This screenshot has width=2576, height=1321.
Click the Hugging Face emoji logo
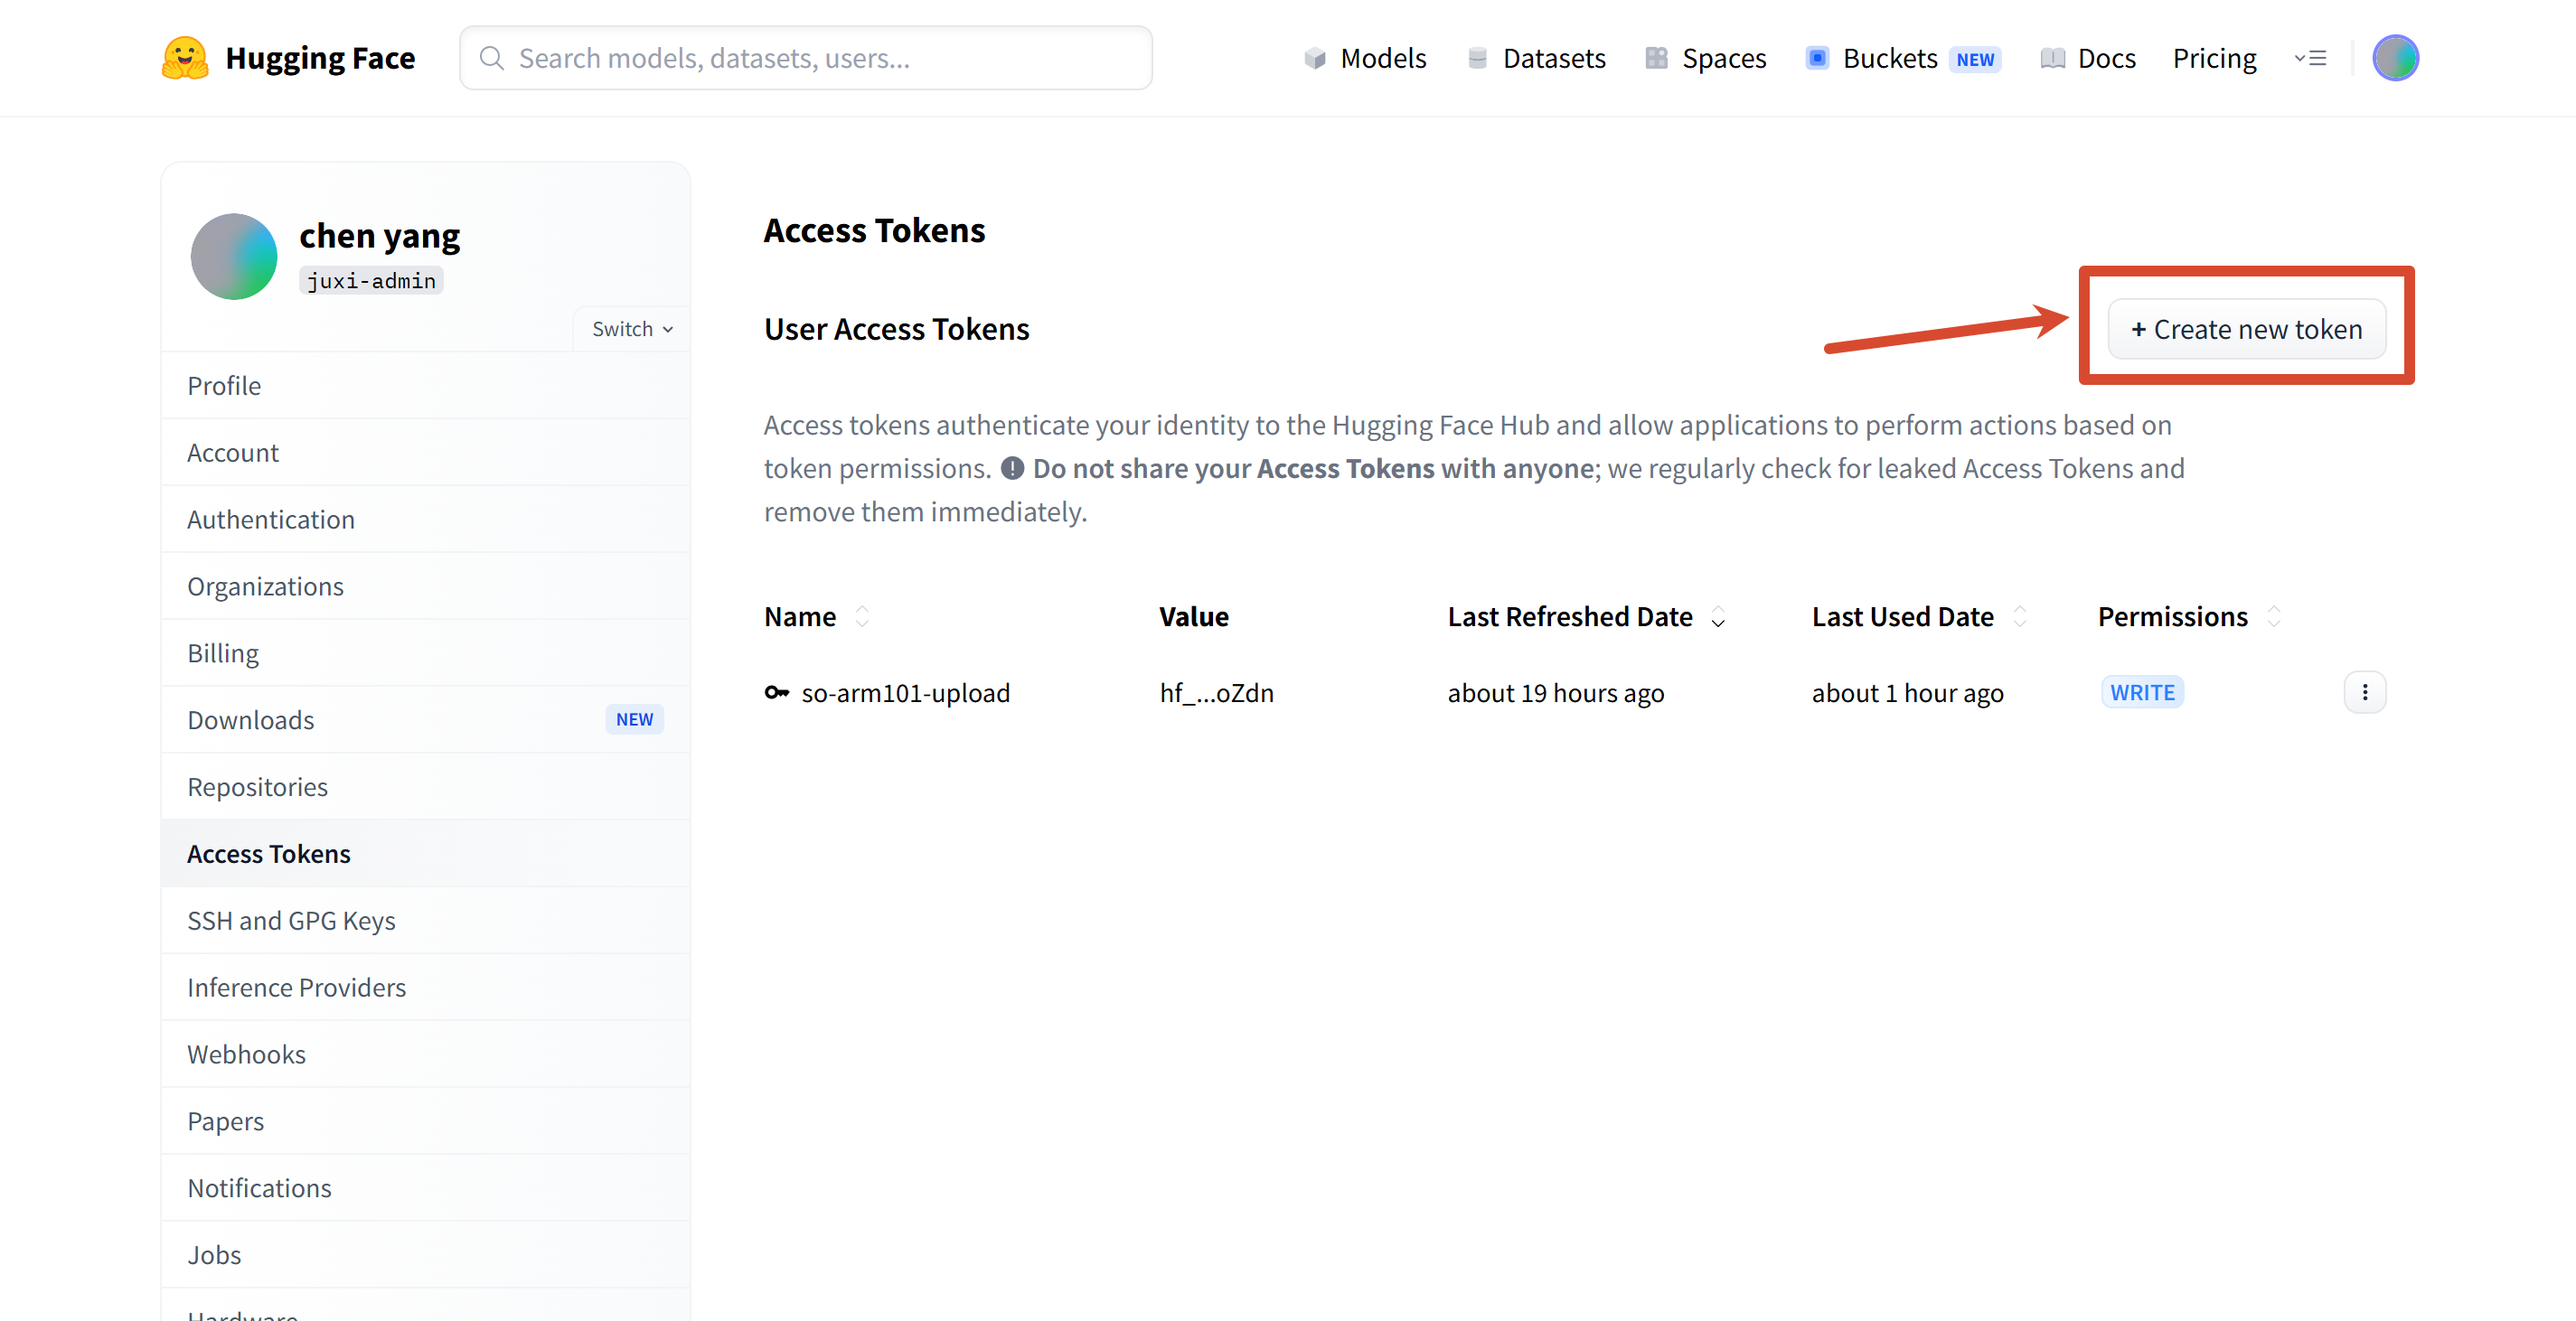(x=185, y=58)
